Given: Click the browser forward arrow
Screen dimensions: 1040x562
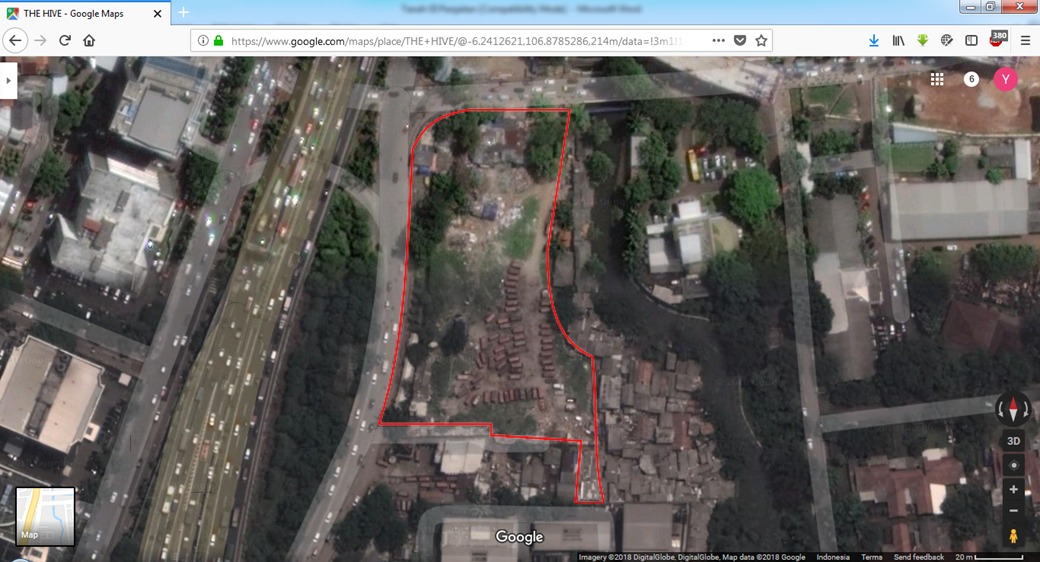Looking at the screenshot, I should (40, 40).
